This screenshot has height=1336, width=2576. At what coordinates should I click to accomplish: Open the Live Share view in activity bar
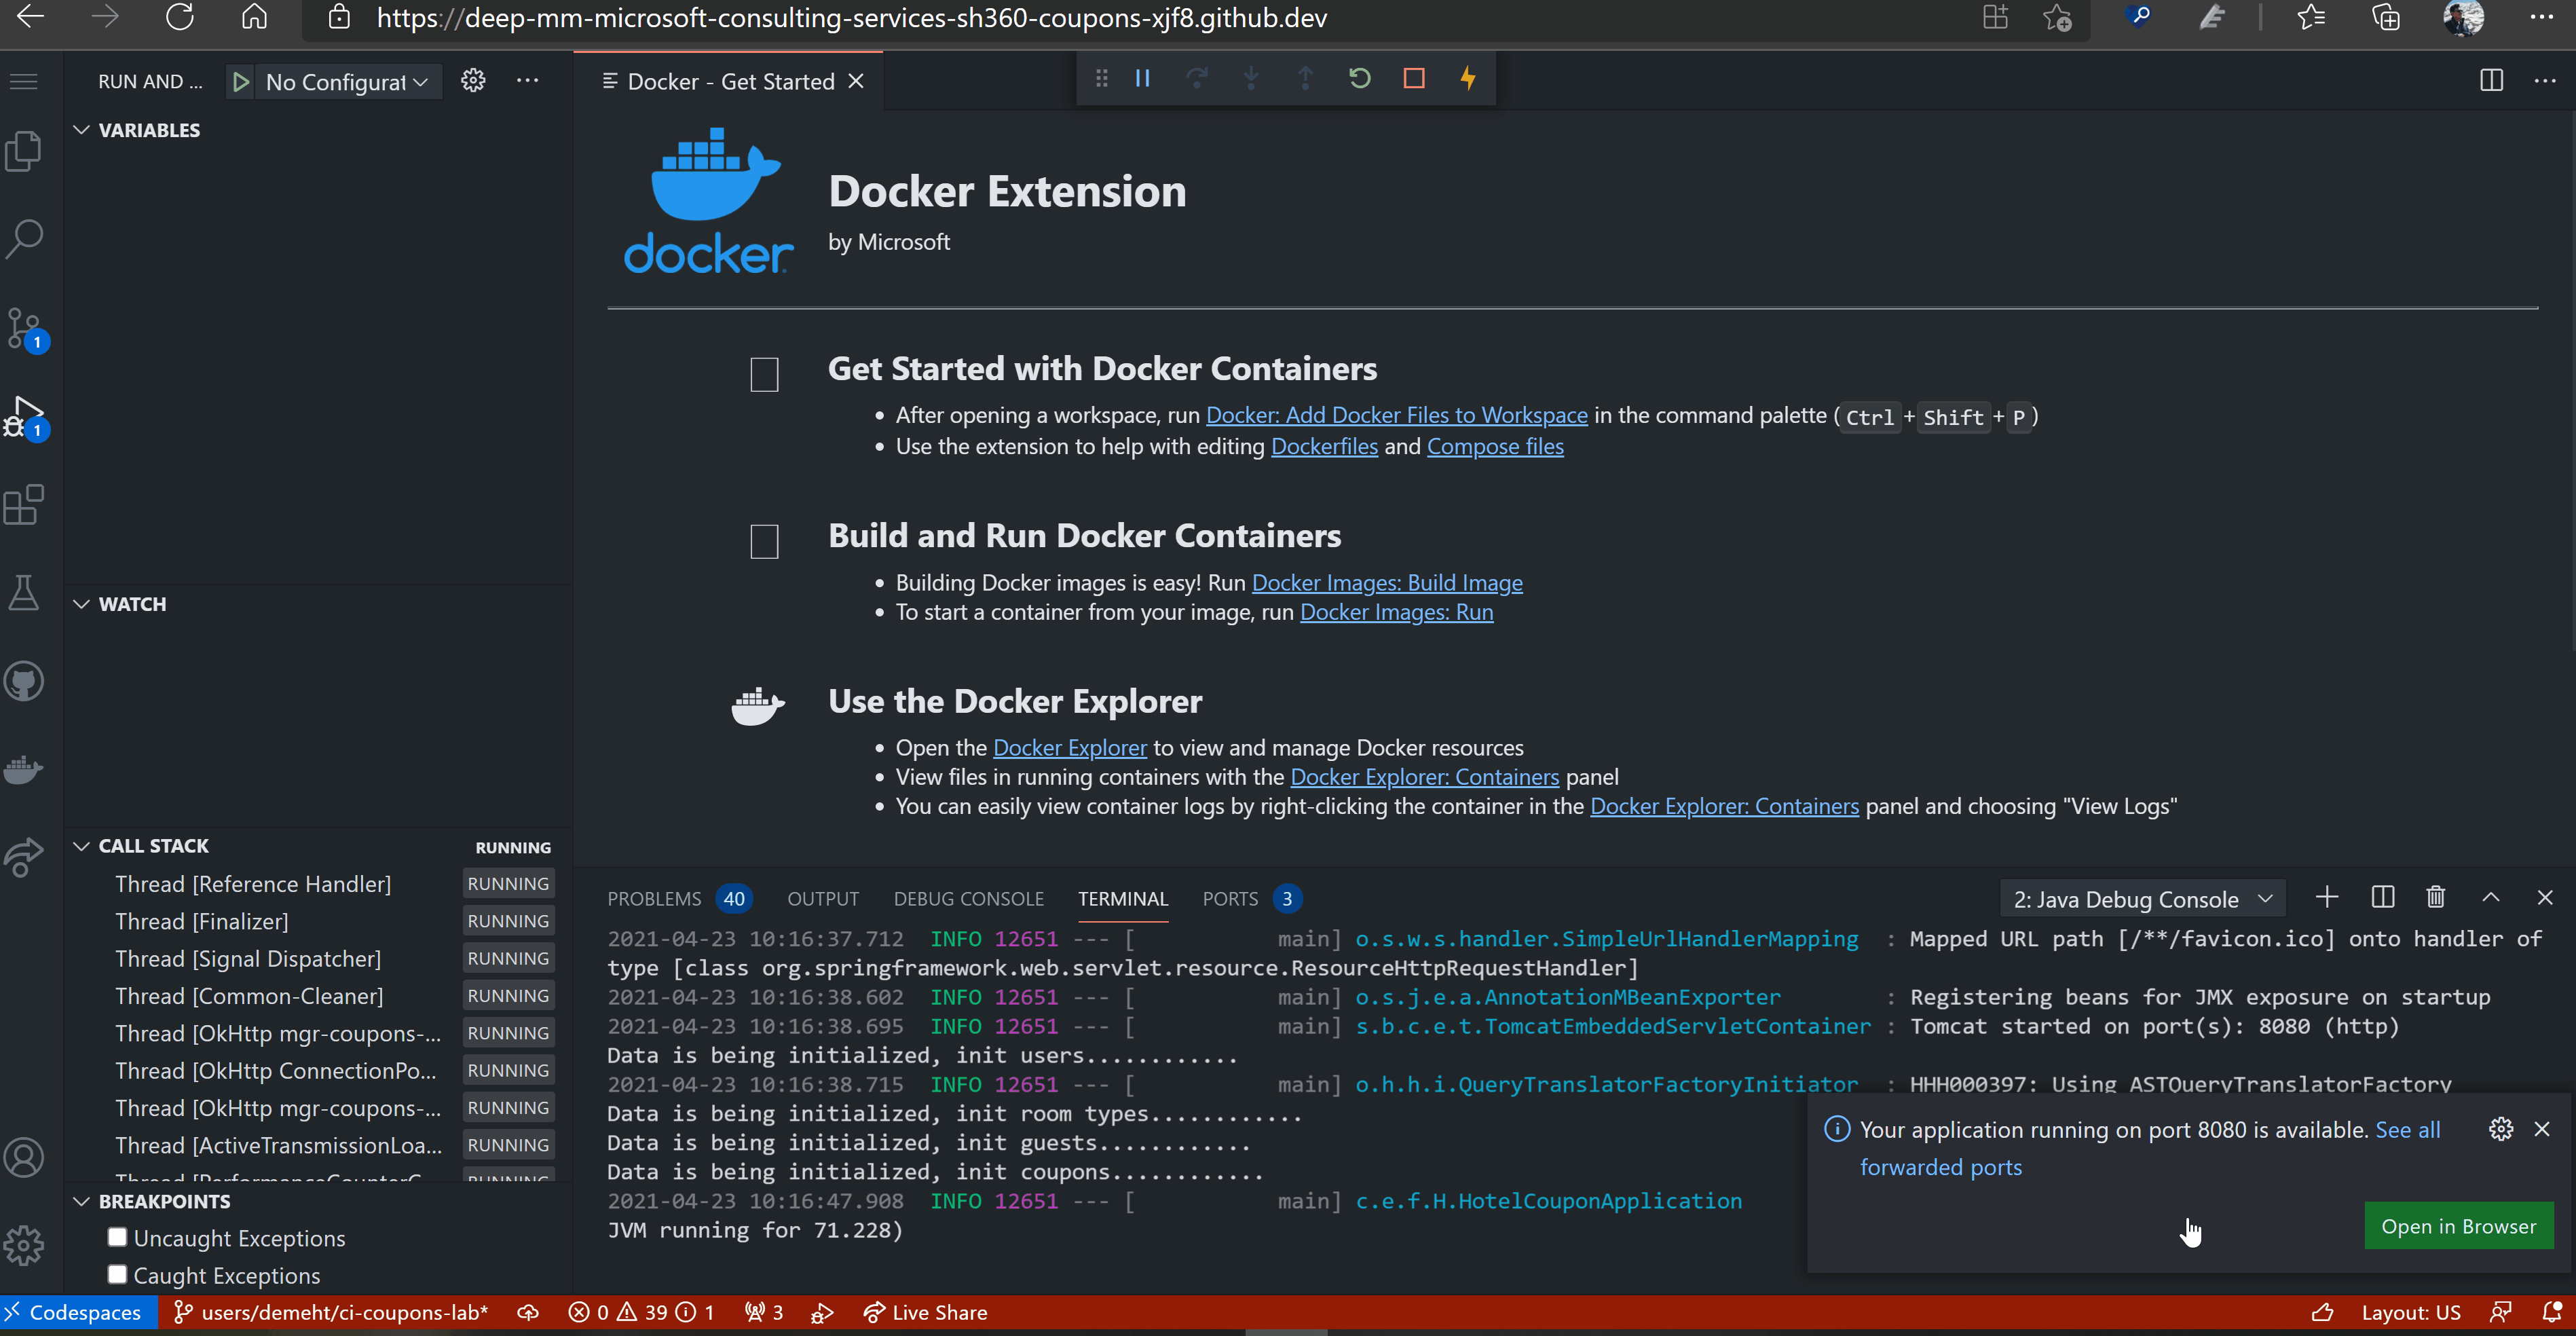[24, 857]
